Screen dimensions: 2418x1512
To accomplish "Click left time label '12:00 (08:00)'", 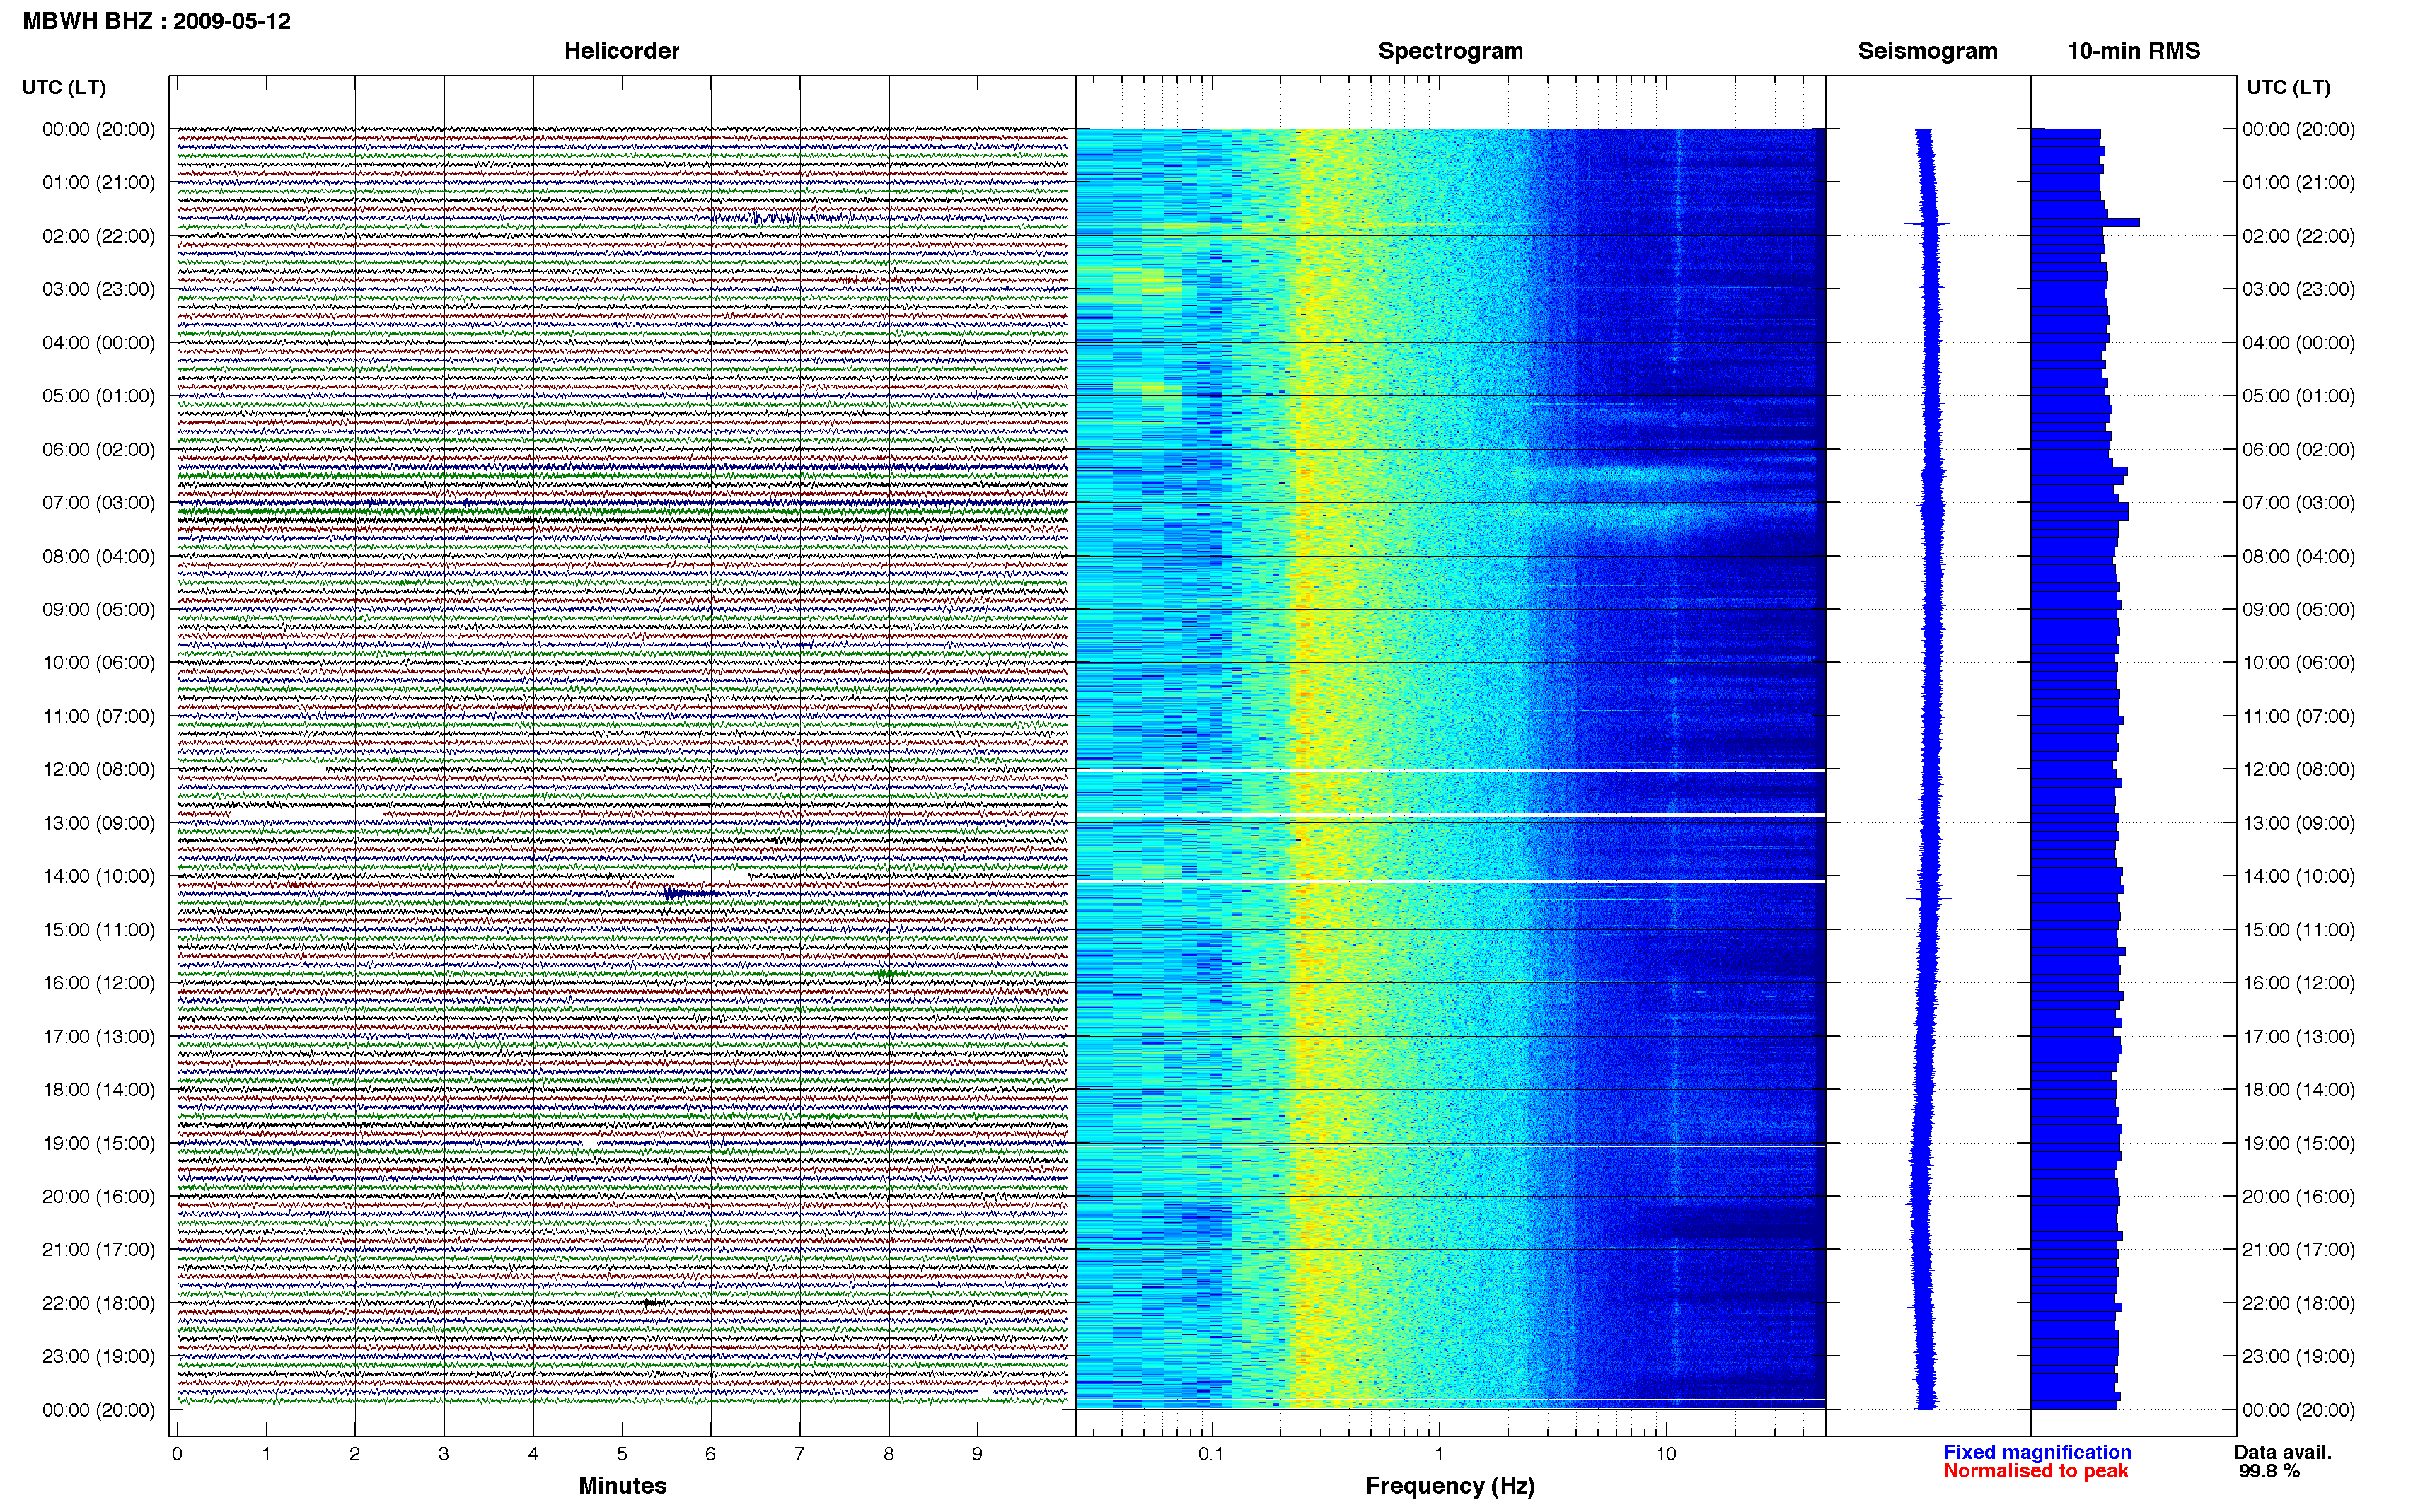I will click(98, 769).
